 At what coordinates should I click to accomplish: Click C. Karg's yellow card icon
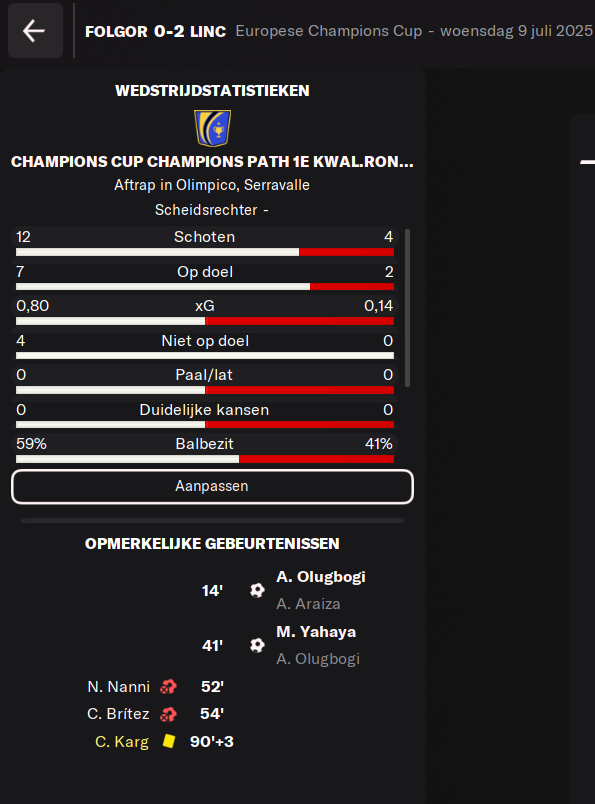point(169,741)
